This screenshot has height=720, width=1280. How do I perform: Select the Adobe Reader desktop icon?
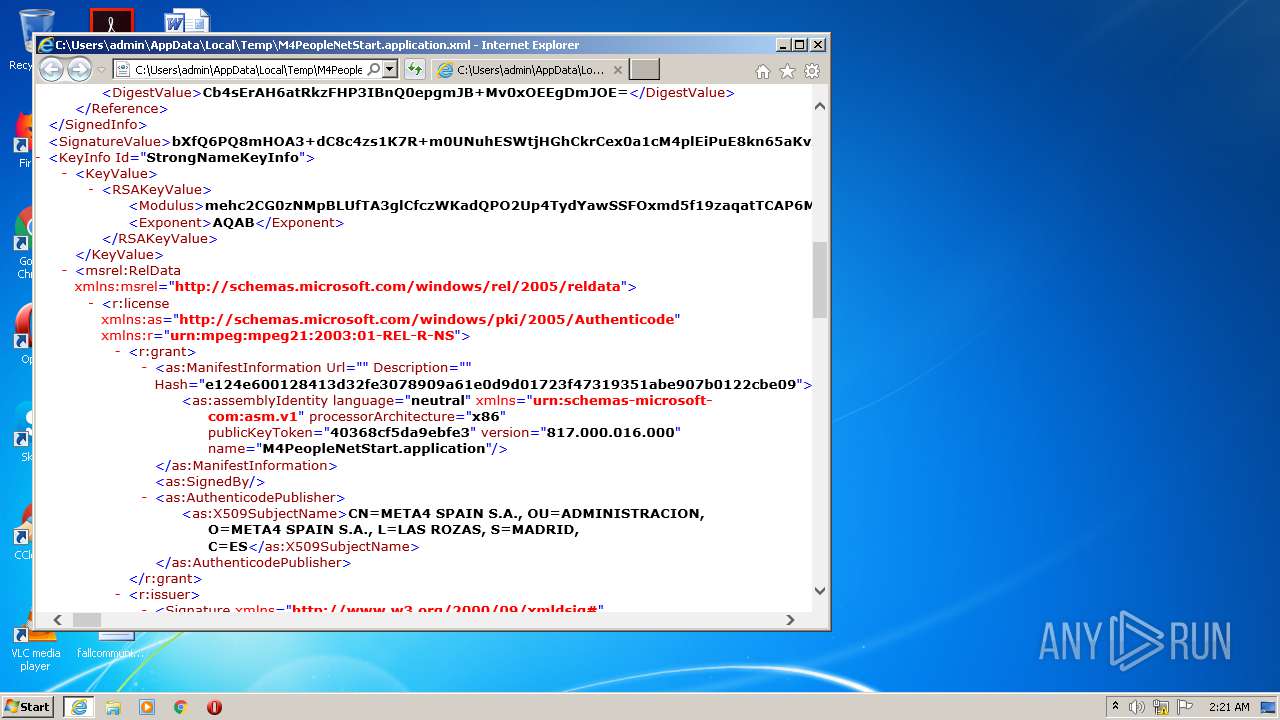[111, 20]
